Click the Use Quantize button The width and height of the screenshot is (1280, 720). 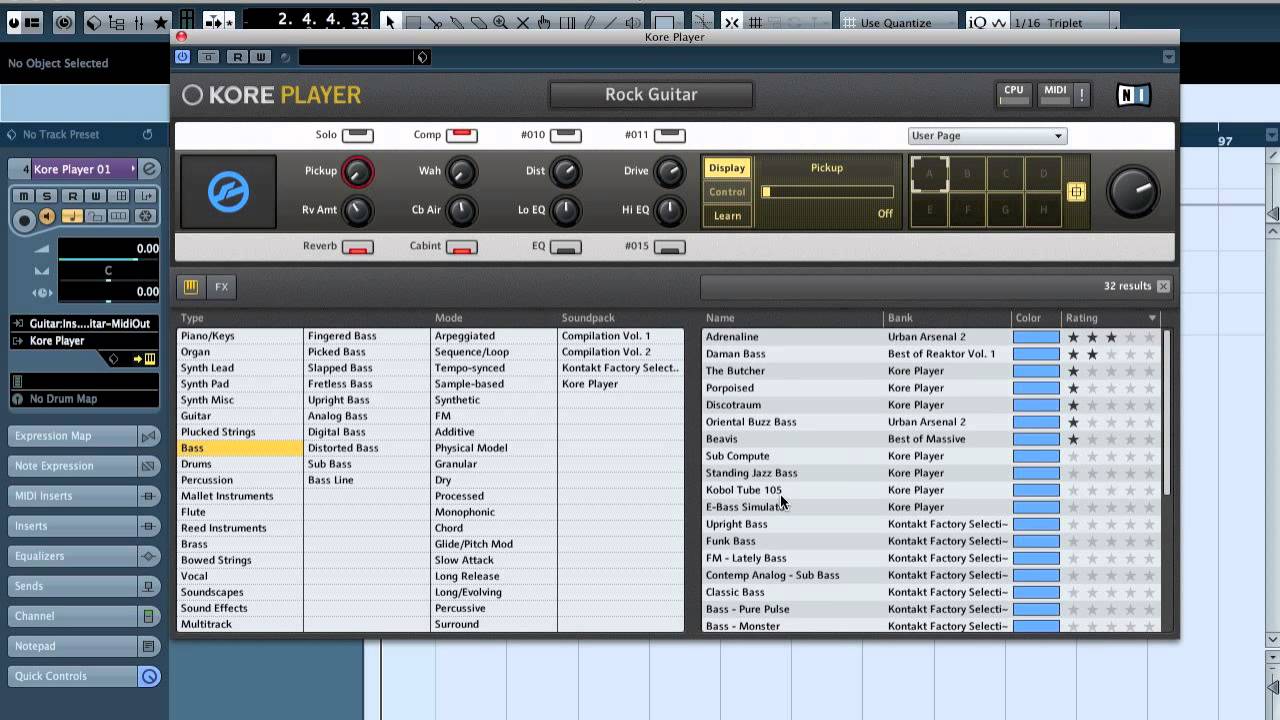tap(896, 22)
